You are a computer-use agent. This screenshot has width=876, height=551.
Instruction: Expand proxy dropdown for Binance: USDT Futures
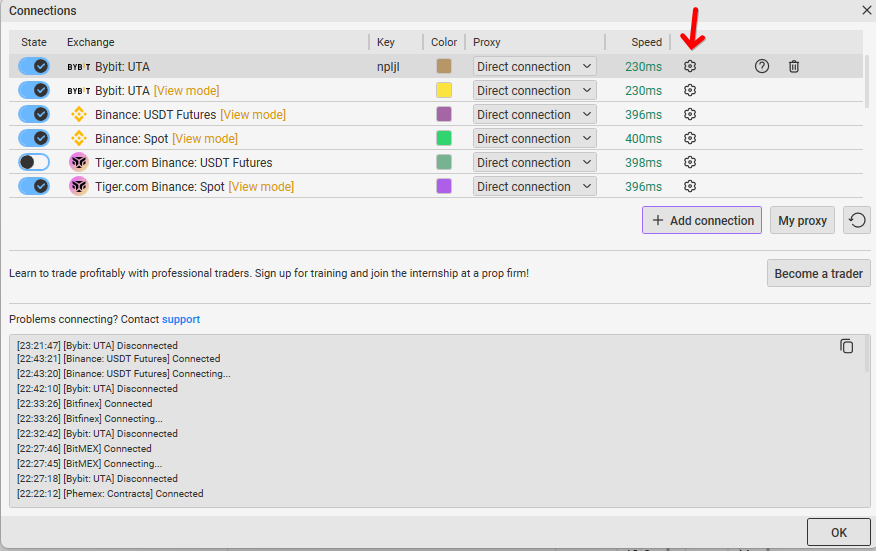535,115
